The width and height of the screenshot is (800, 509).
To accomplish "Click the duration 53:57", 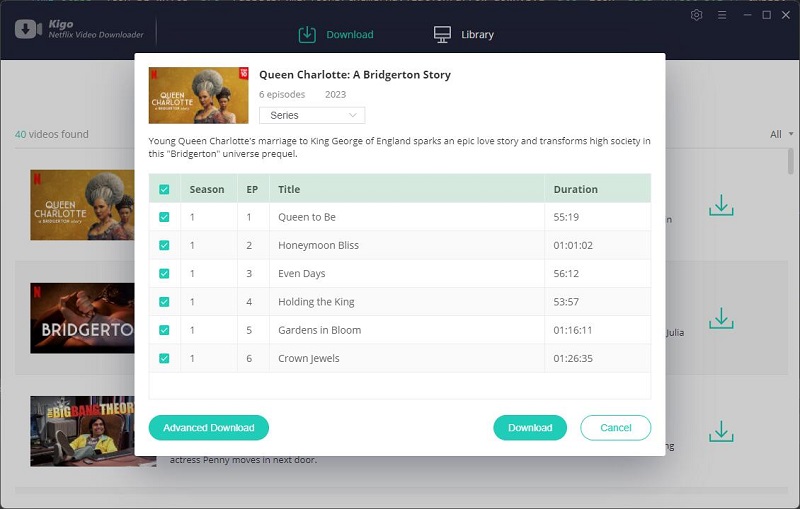I will pyautogui.click(x=566, y=302).
